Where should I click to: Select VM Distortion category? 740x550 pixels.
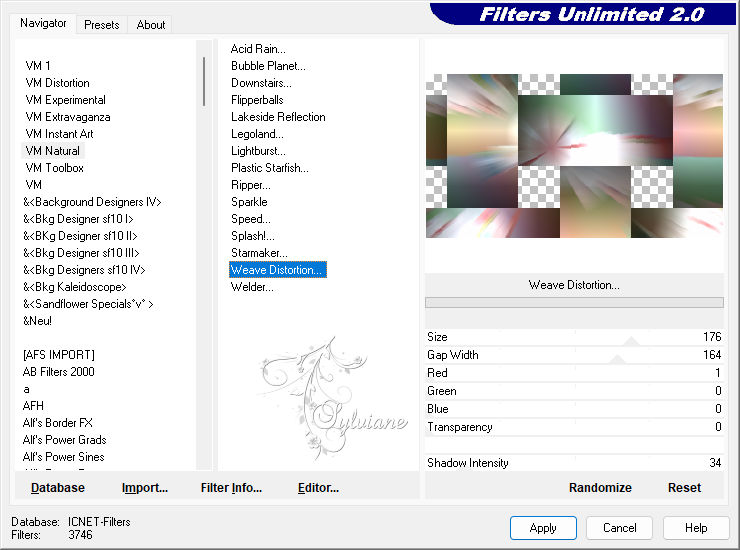pos(58,83)
